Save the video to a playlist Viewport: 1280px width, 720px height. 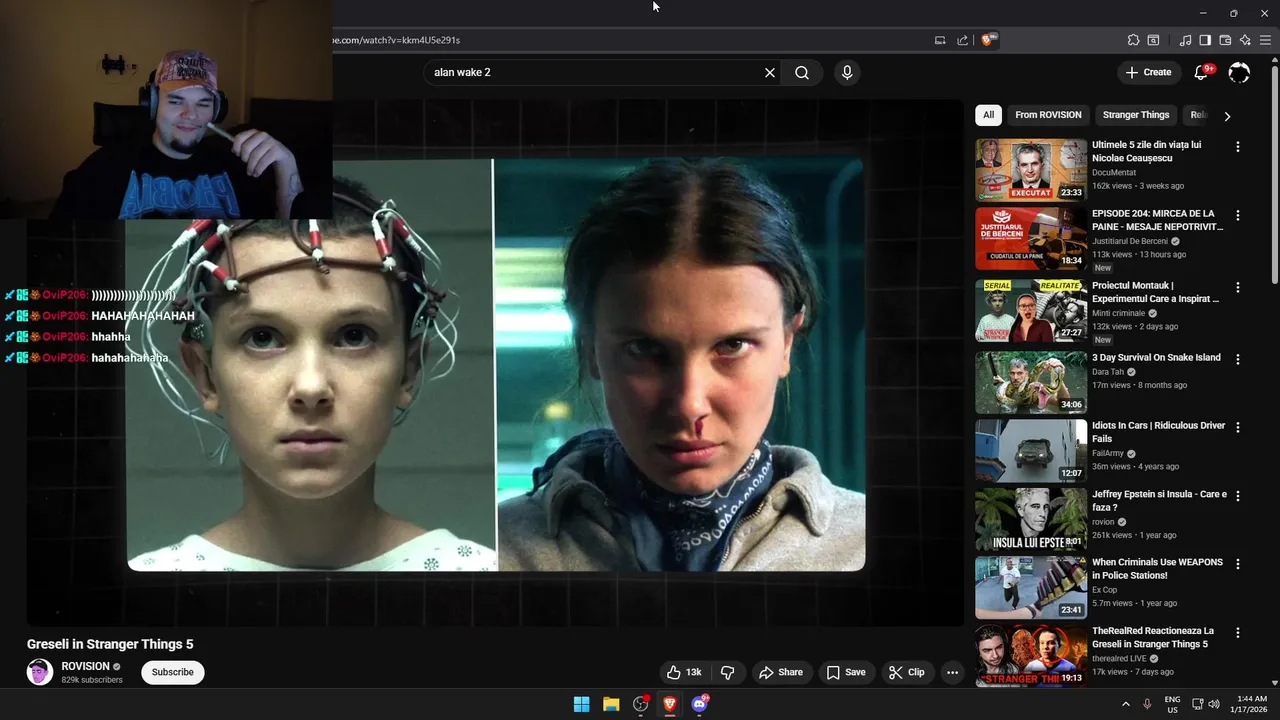pyautogui.click(x=846, y=672)
